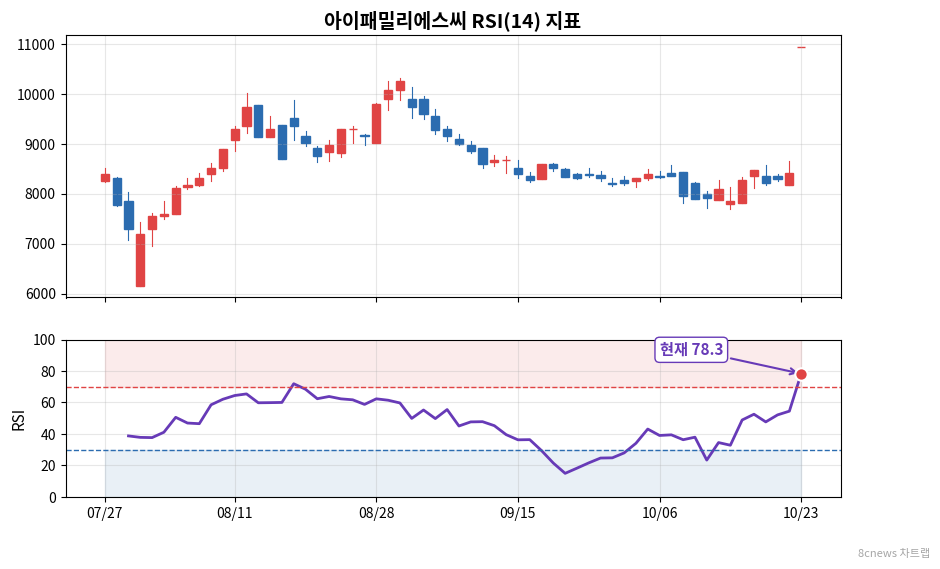The image size is (940, 569).
Task: Click the 08/11 date axis label
Action: 235,513
